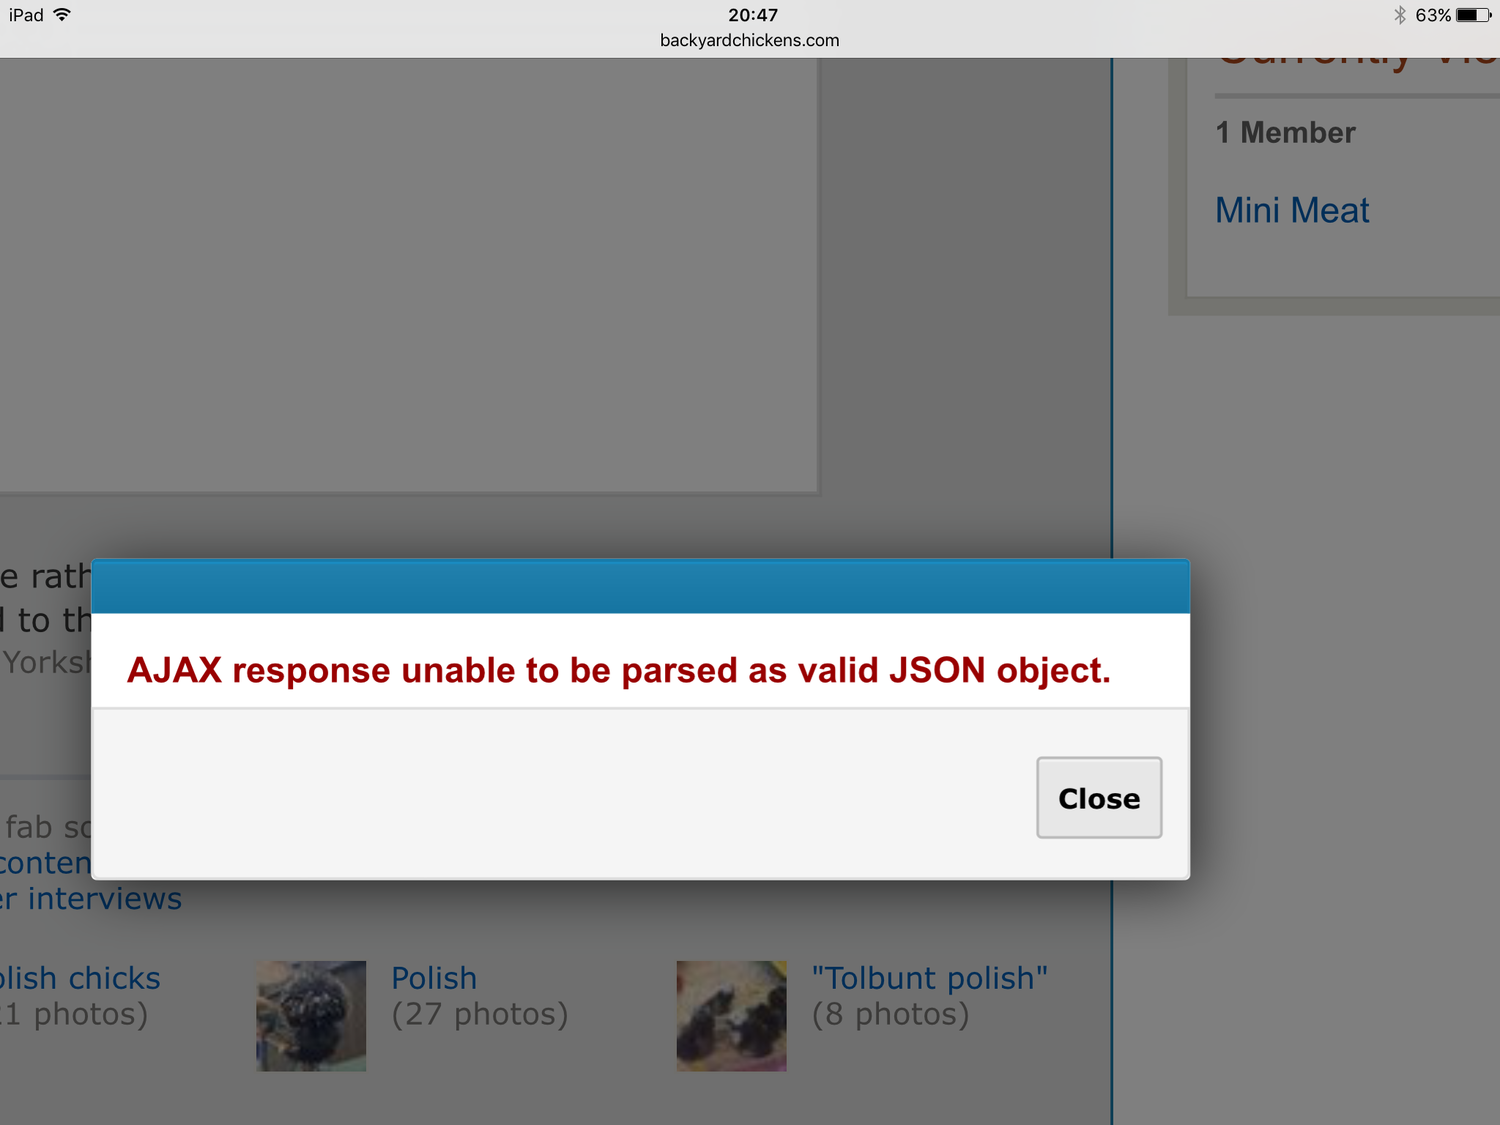Open the partially visible interviews link
The width and height of the screenshot is (1500, 1125).
click(91, 898)
